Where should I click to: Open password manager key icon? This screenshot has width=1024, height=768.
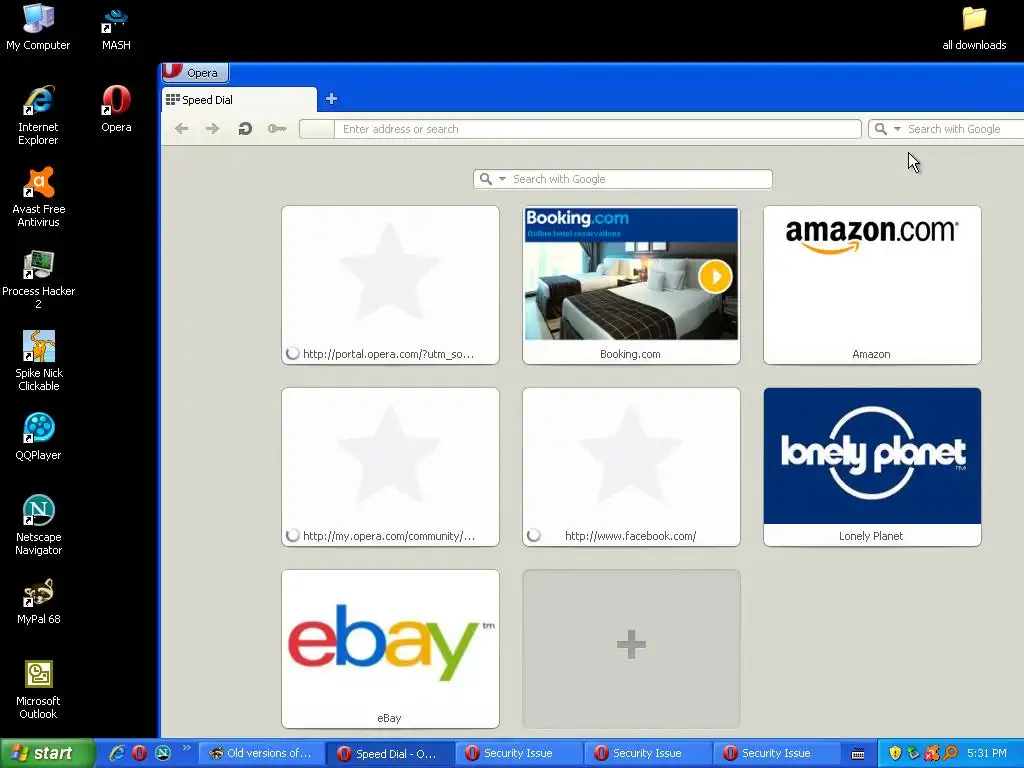click(277, 129)
